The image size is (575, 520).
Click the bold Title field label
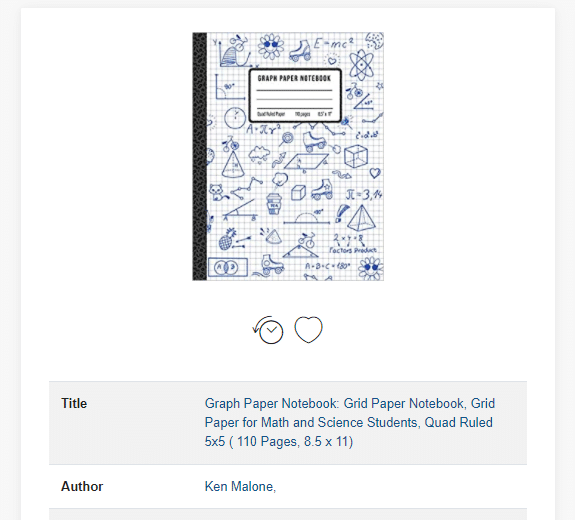pos(74,403)
